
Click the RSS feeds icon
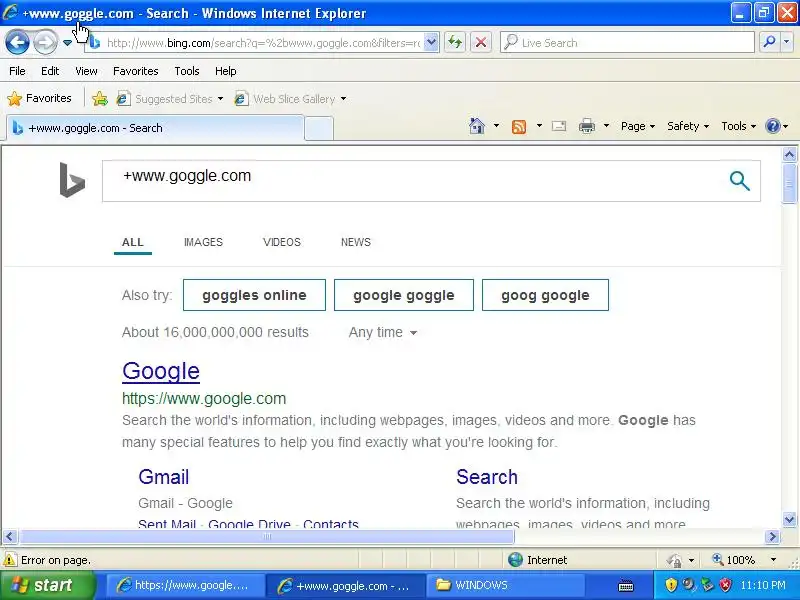(518, 126)
